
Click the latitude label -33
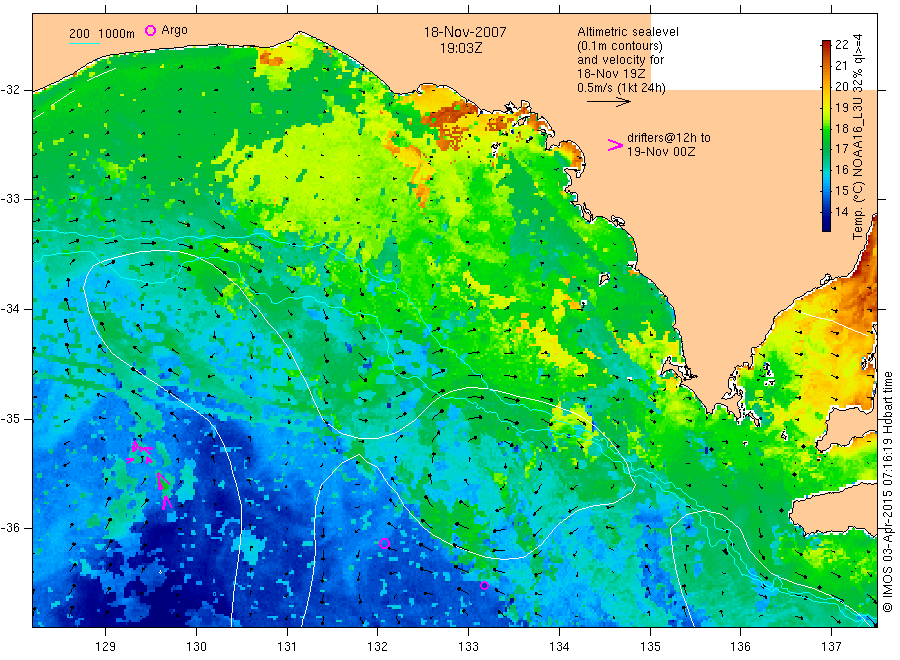tap(10, 199)
